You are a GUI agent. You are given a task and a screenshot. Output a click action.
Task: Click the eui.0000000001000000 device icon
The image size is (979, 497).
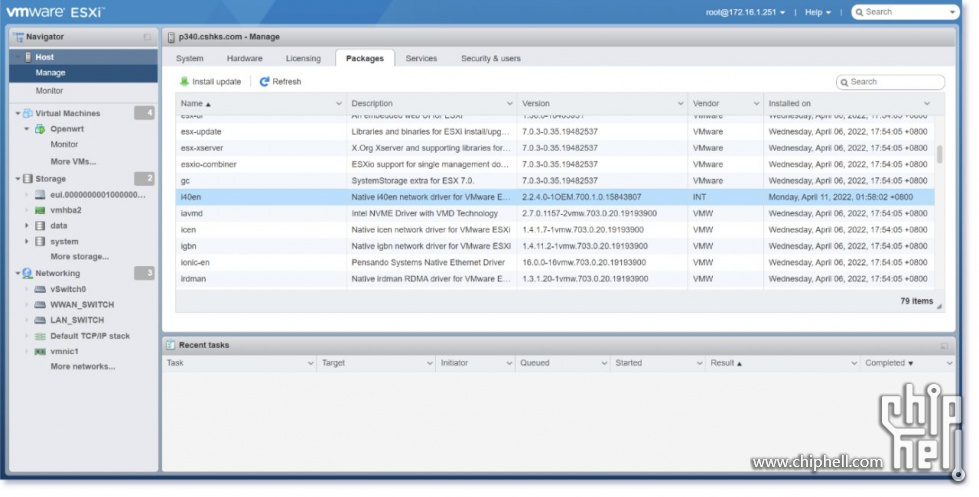tap(40, 195)
